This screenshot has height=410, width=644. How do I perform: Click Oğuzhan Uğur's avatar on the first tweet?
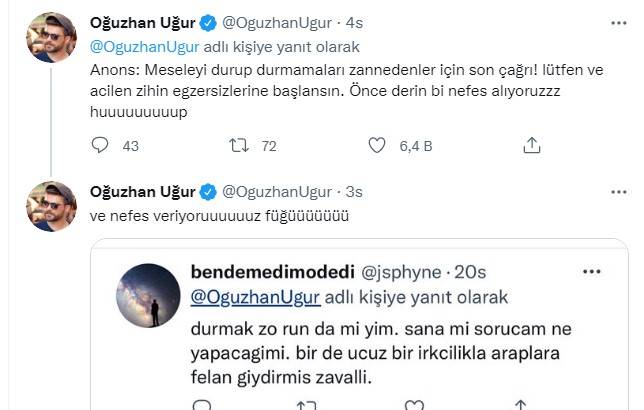51,39
